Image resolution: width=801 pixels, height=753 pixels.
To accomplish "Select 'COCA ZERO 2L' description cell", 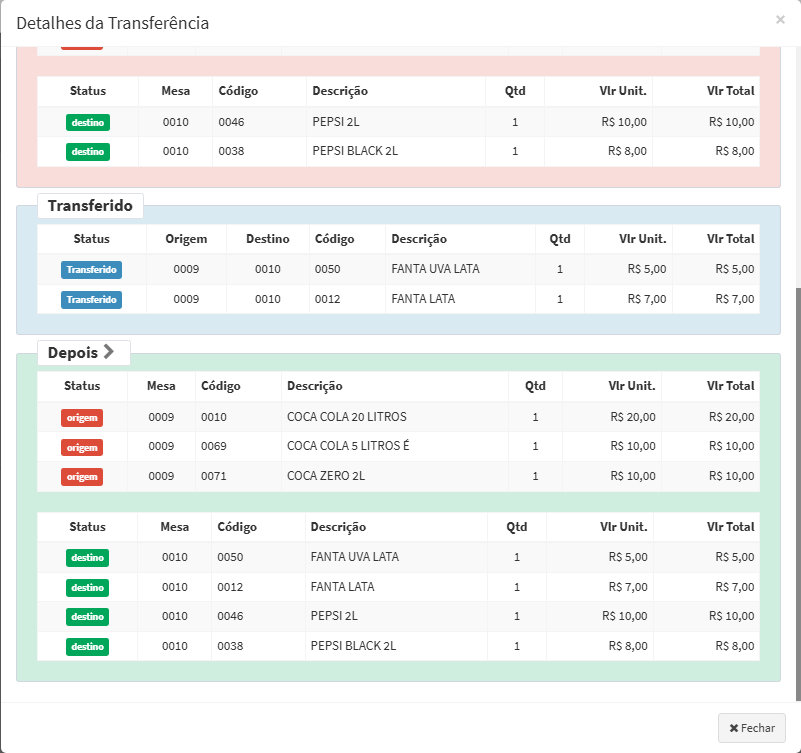I will 395,476.
